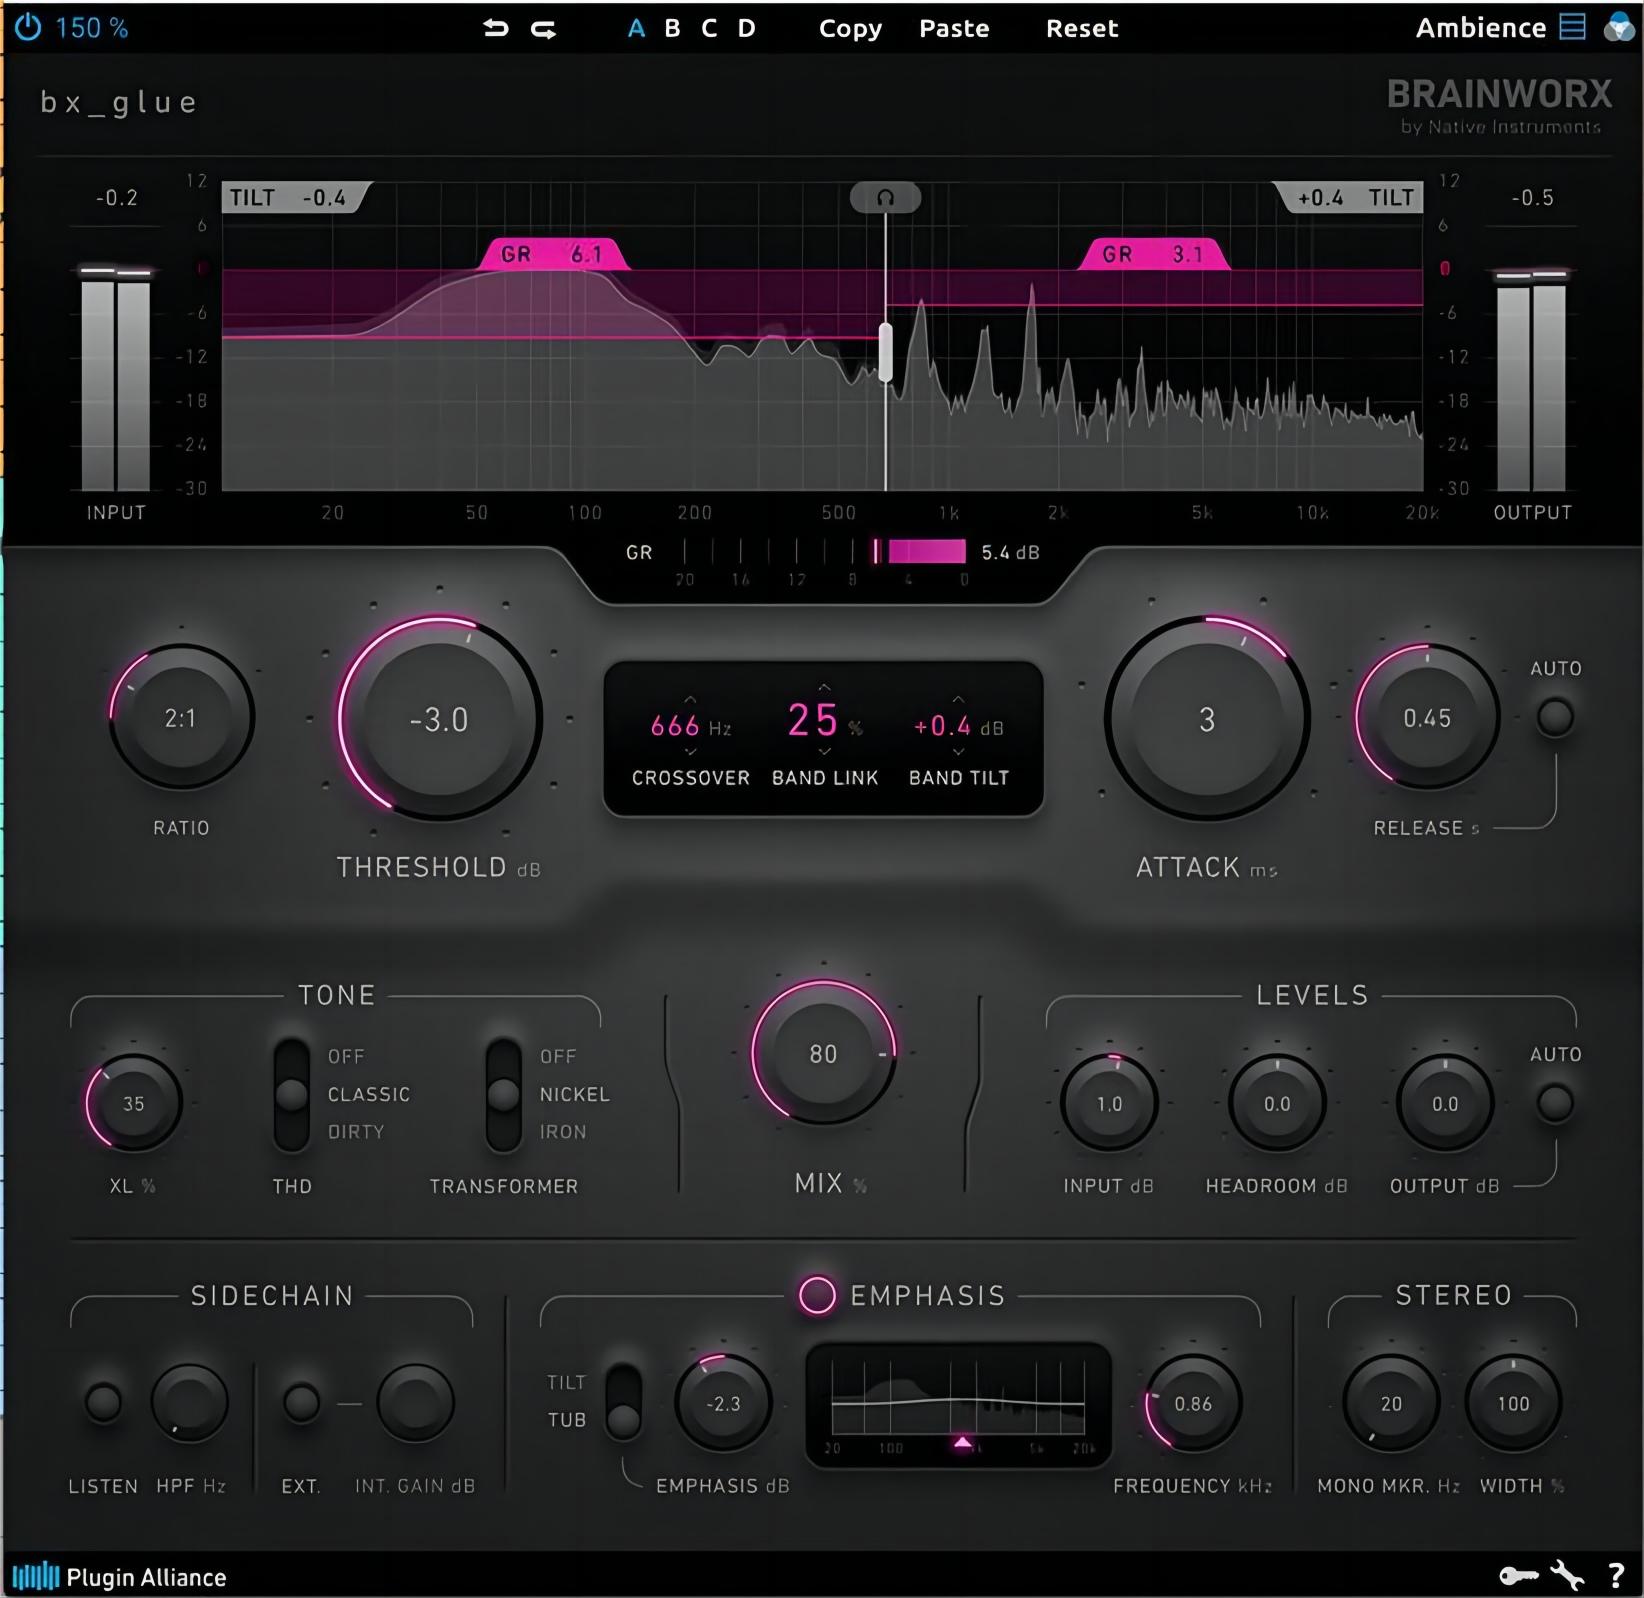Viewport: 1644px width, 1598px height.
Task: Click the left TILT -0.4 tag
Action: [295, 197]
